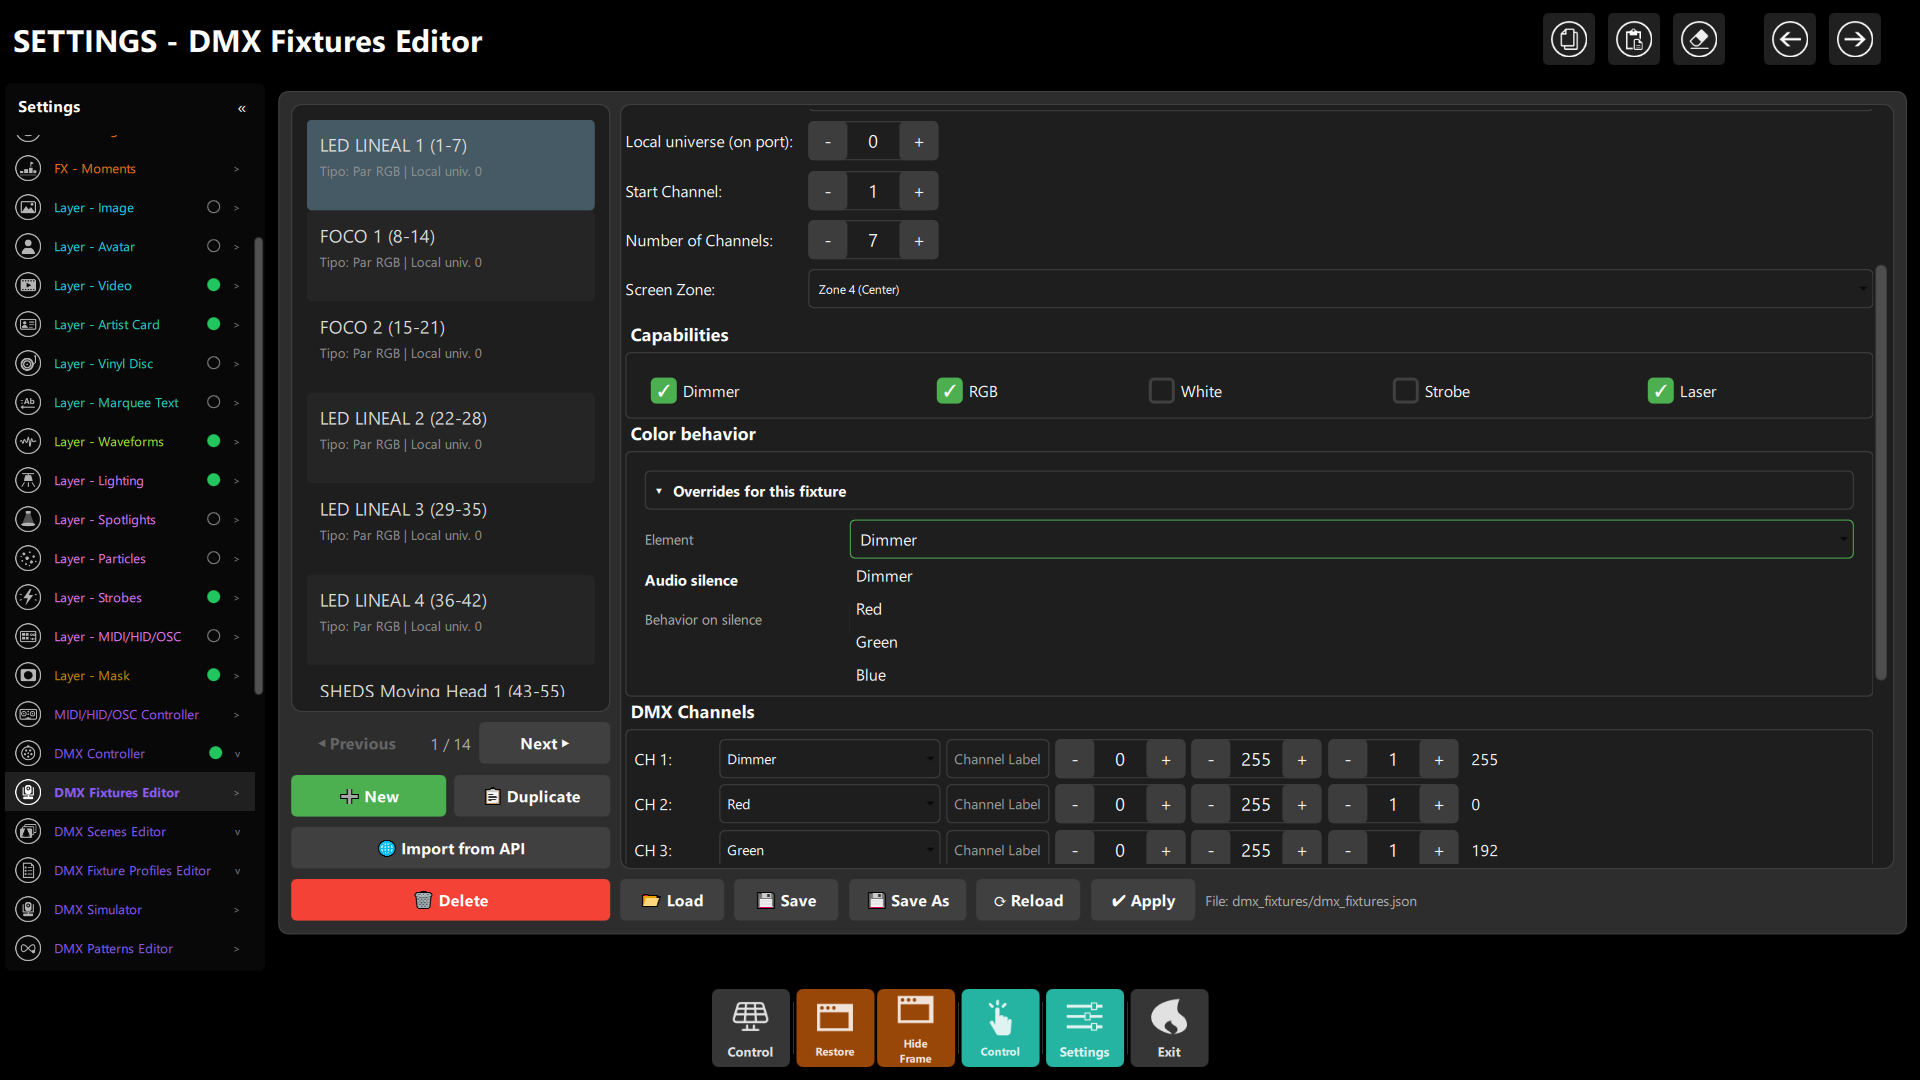The height and width of the screenshot is (1080, 1920).
Task: Select FOCO 2 (15-21) fixture
Action: coord(450,346)
